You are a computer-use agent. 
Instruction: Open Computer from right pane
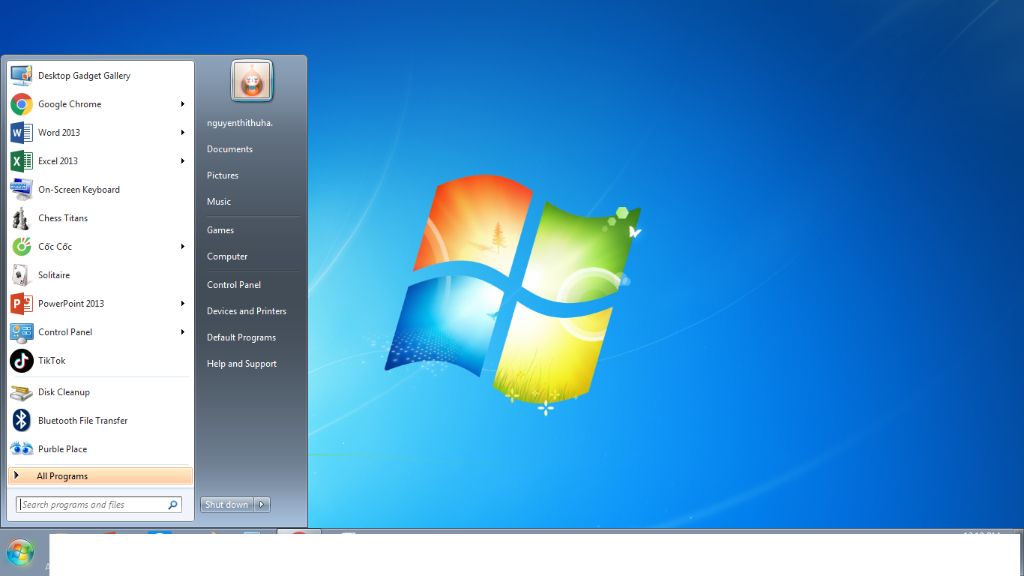tap(227, 257)
